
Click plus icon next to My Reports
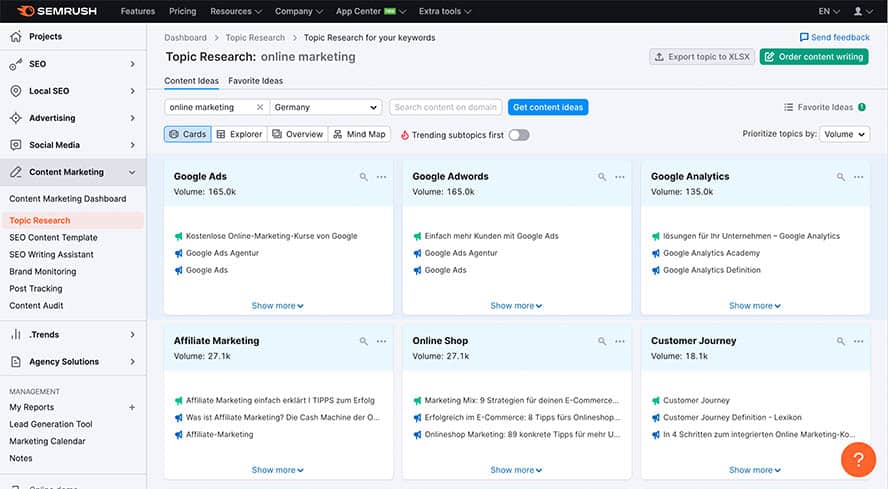click(132, 407)
